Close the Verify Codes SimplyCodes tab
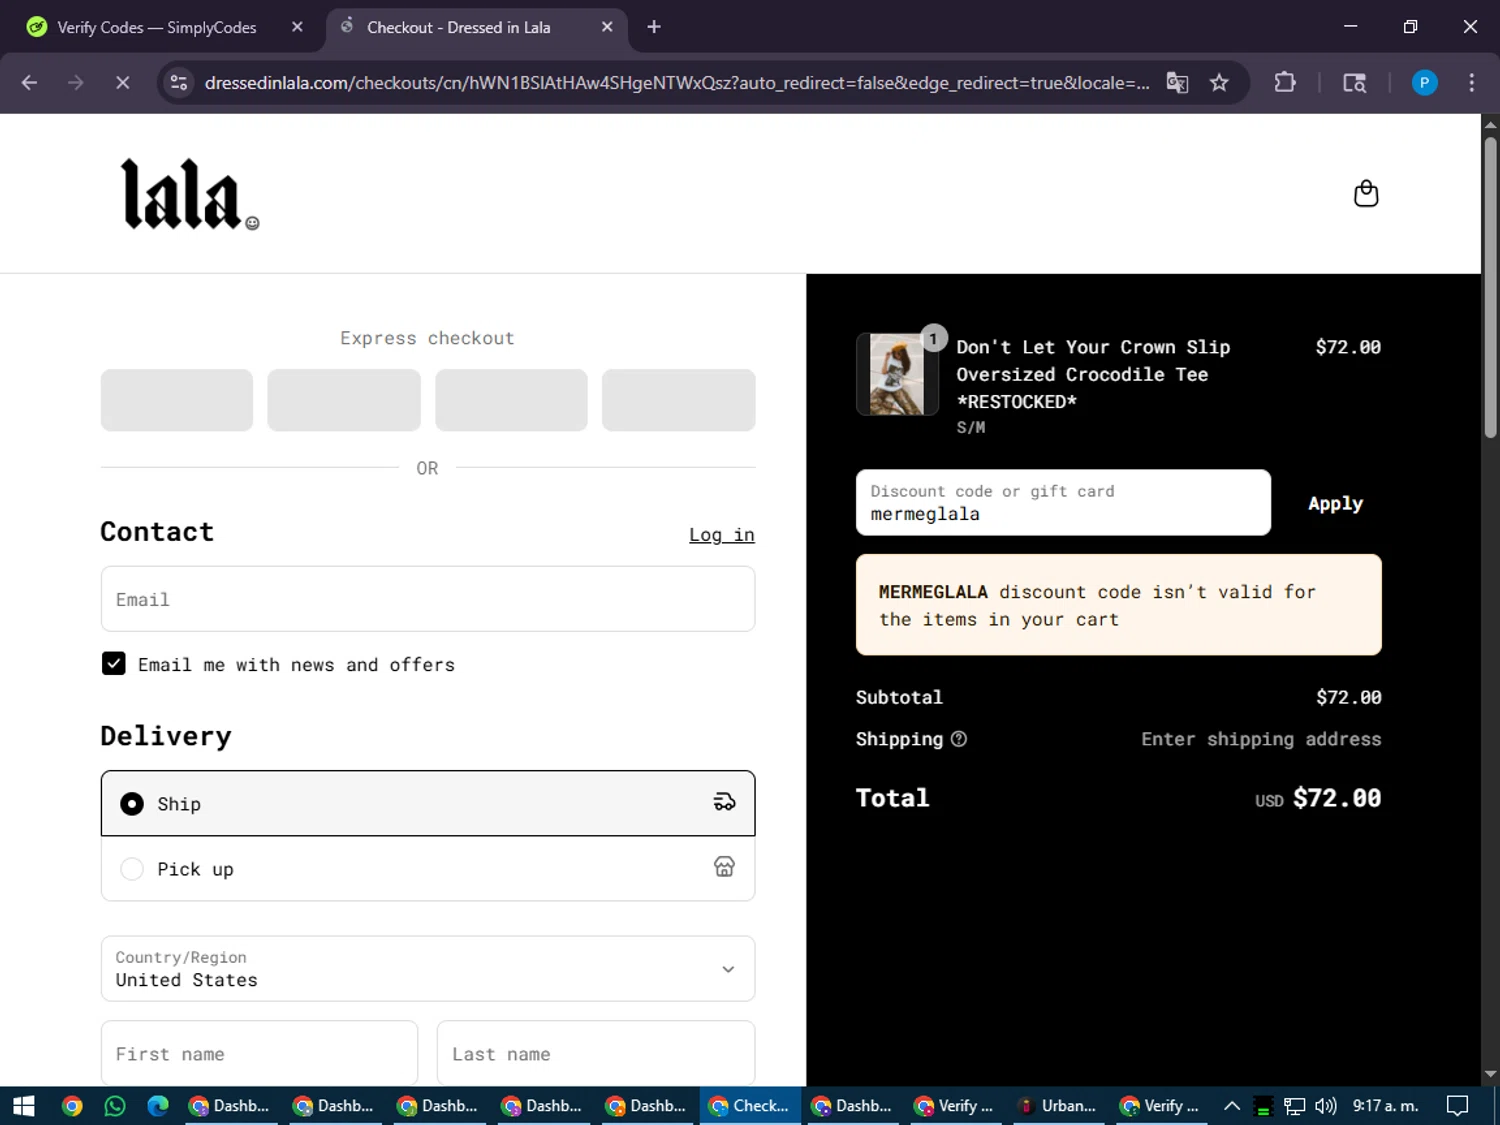The width and height of the screenshot is (1500, 1125). click(297, 27)
